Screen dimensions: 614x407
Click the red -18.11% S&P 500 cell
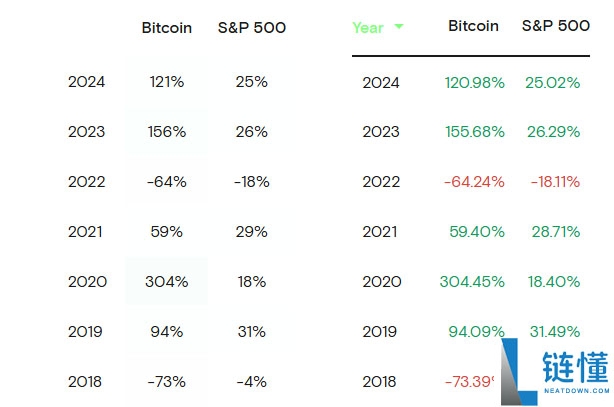point(552,182)
